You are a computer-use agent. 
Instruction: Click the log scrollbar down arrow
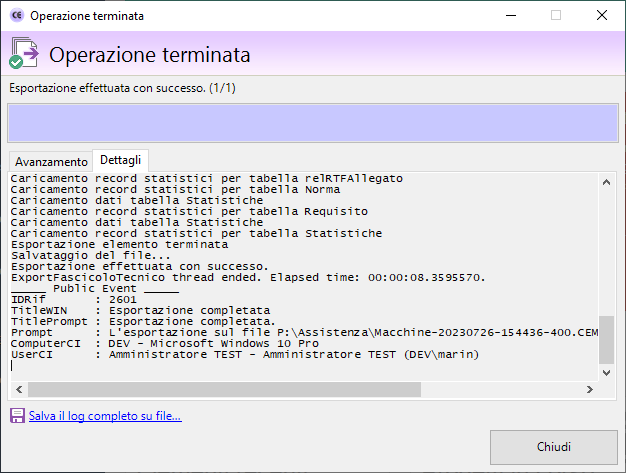(606, 372)
